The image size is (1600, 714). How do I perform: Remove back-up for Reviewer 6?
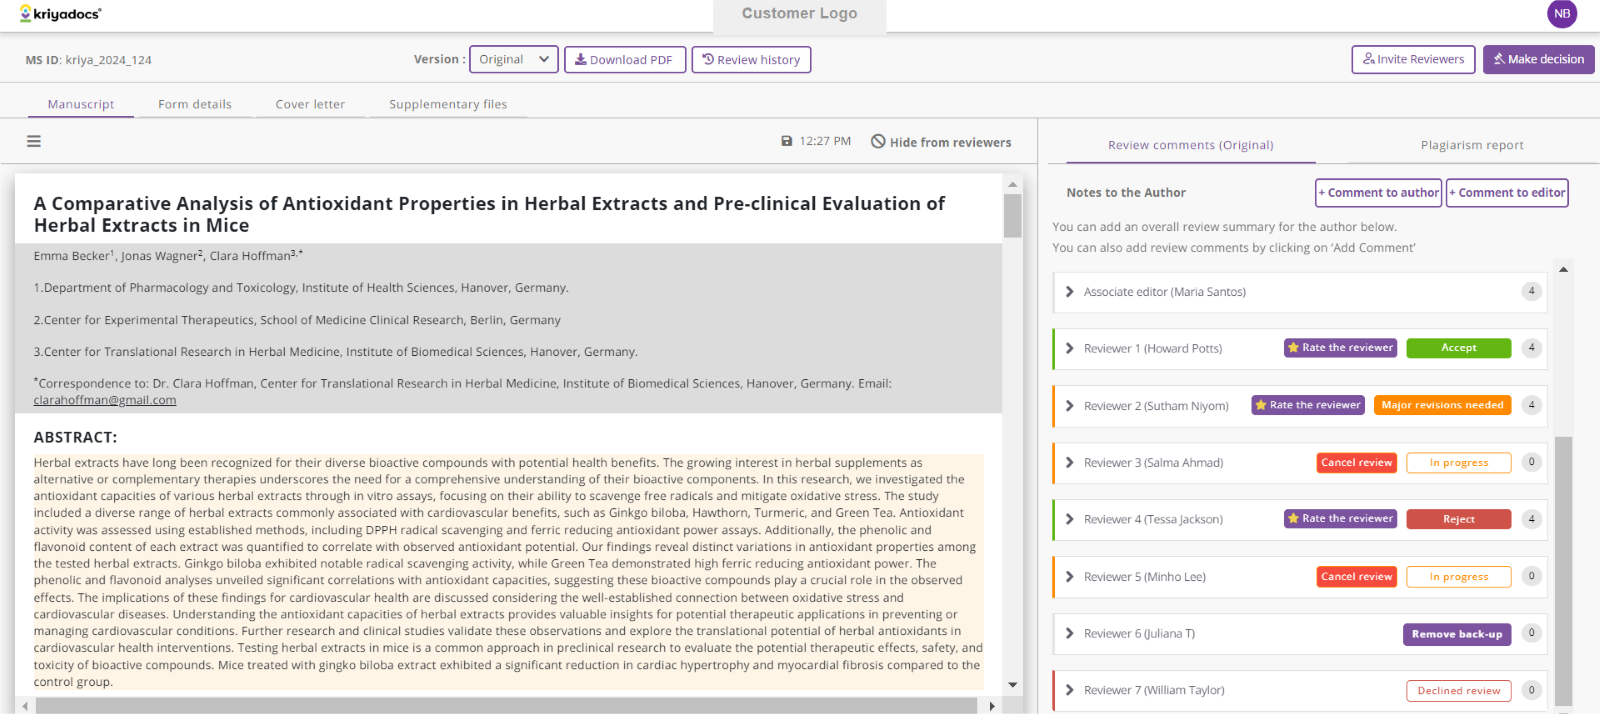1457,634
